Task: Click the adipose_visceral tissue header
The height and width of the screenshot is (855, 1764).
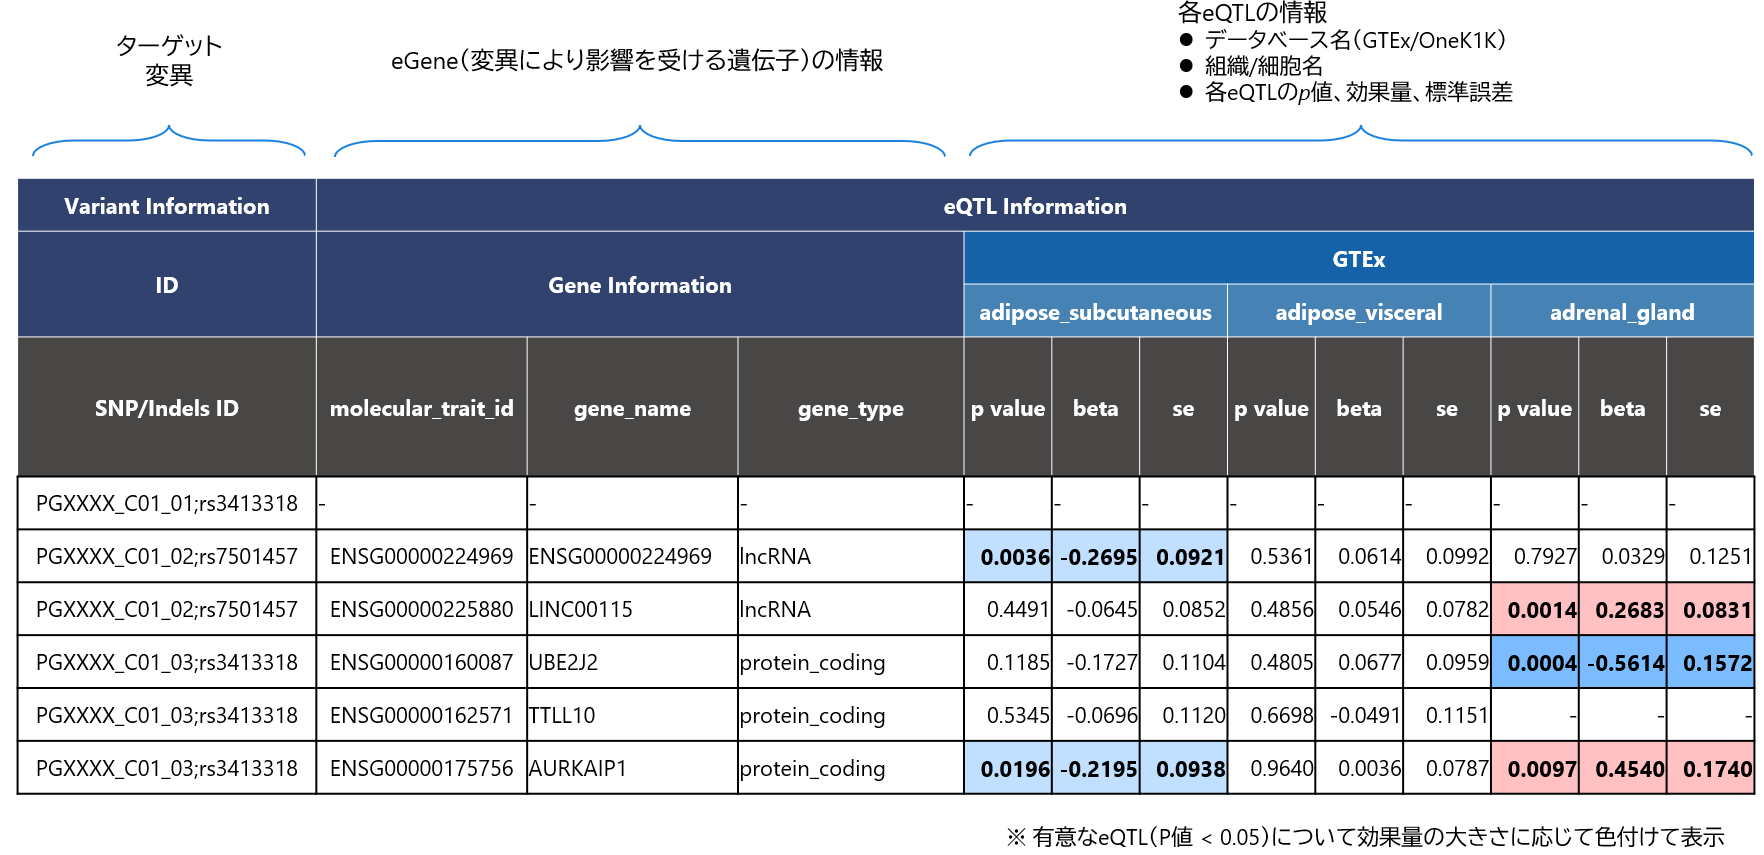Action: [1359, 312]
